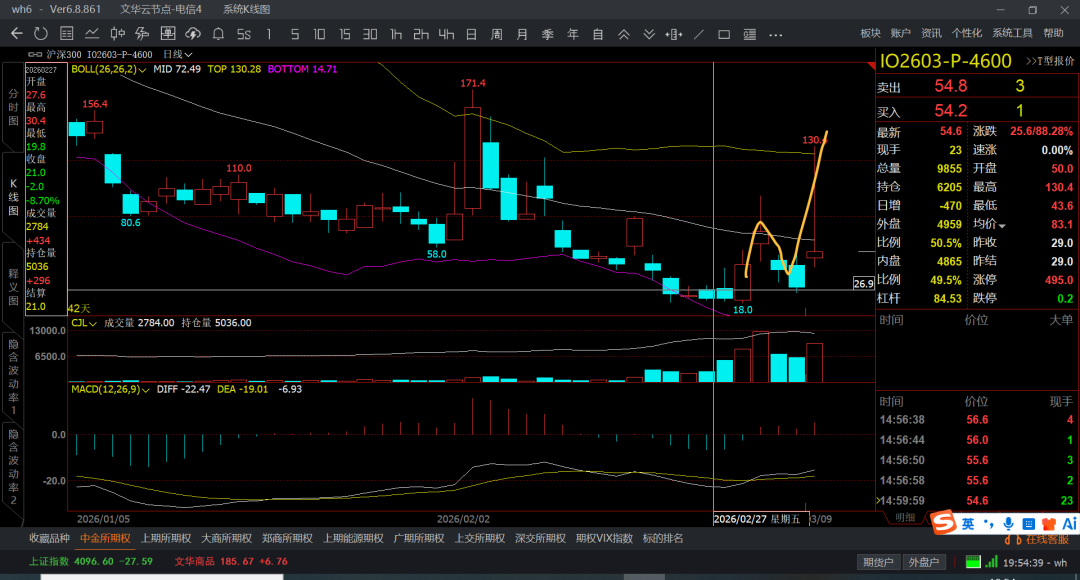This screenshot has width=1080, height=580.
Task: Switch to the 日 daily period
Action: tap(471, 34)
